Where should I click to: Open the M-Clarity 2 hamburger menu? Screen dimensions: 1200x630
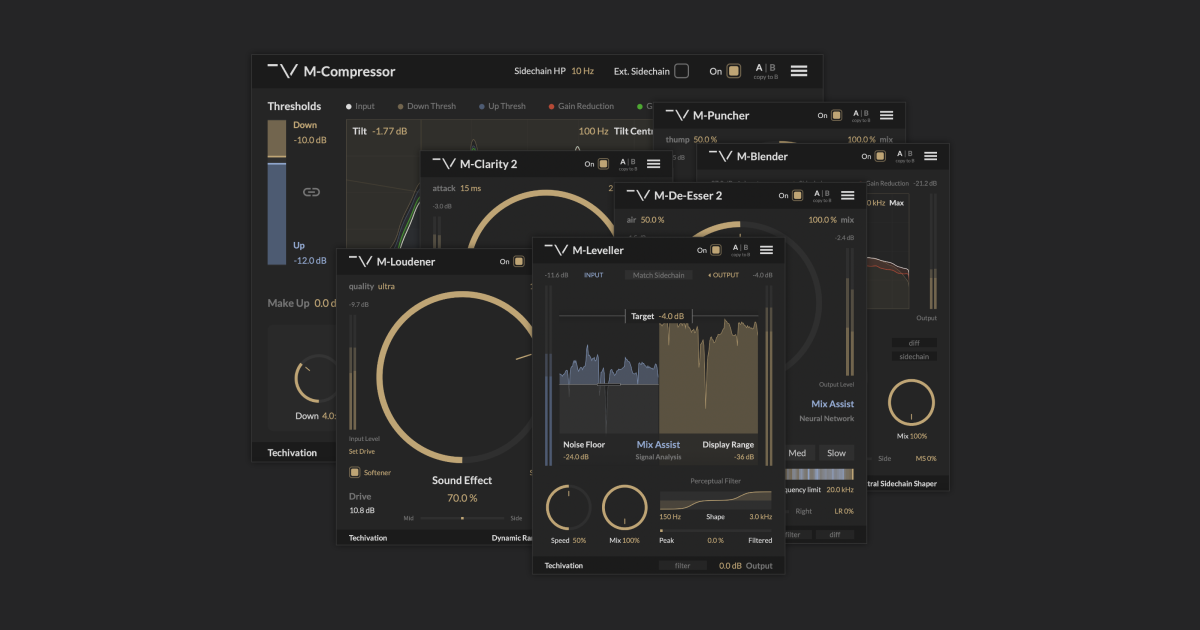653,164
